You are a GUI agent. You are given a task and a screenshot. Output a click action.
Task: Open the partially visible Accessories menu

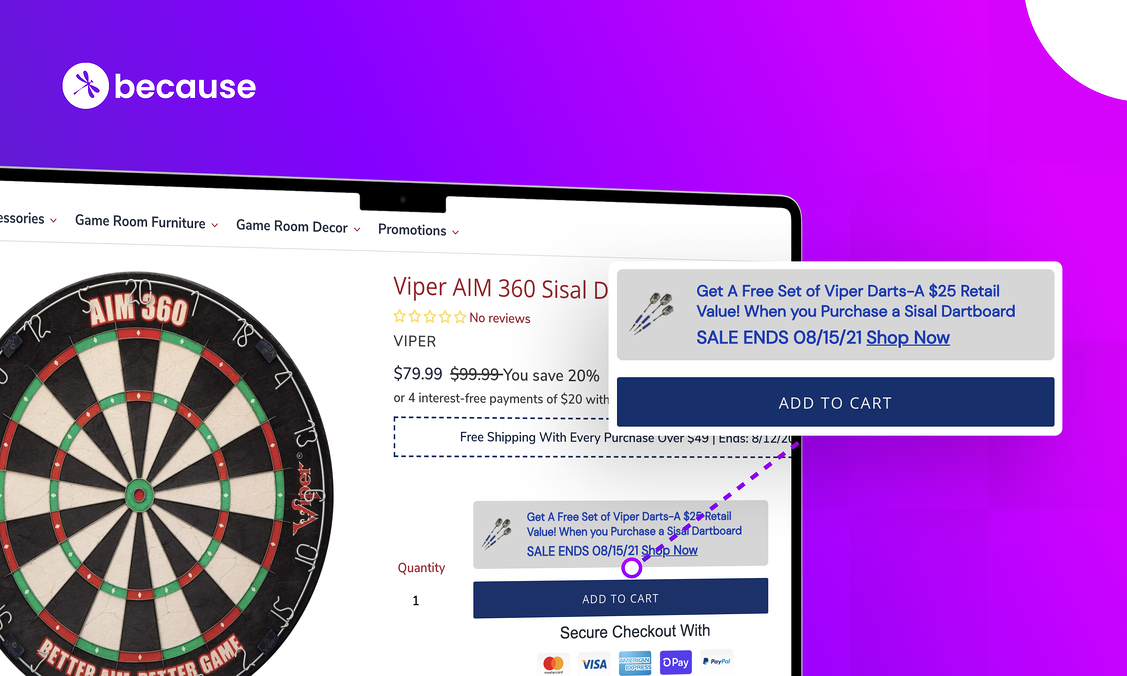click(28, 218)
